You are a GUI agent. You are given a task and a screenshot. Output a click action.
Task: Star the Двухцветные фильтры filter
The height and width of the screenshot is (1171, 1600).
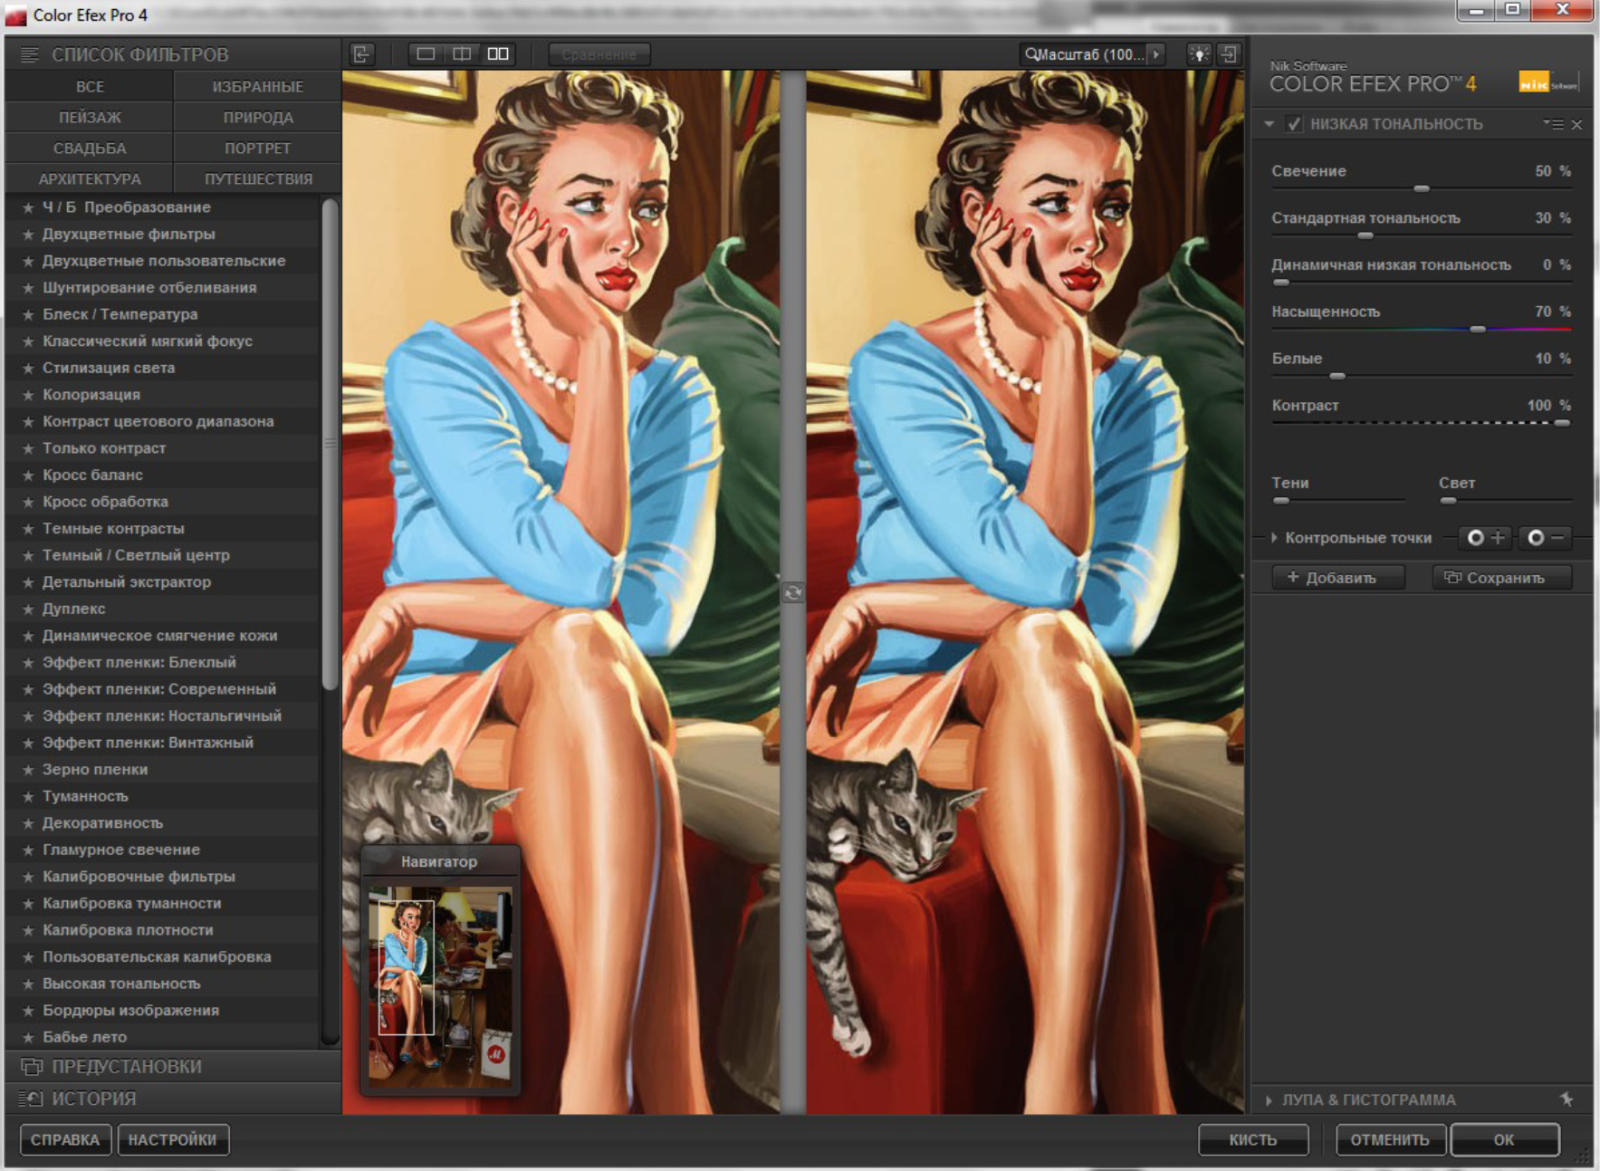(x=28, y=234)
